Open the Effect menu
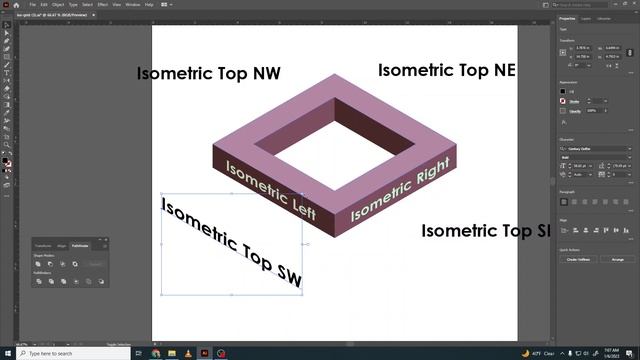 [102, 4]
